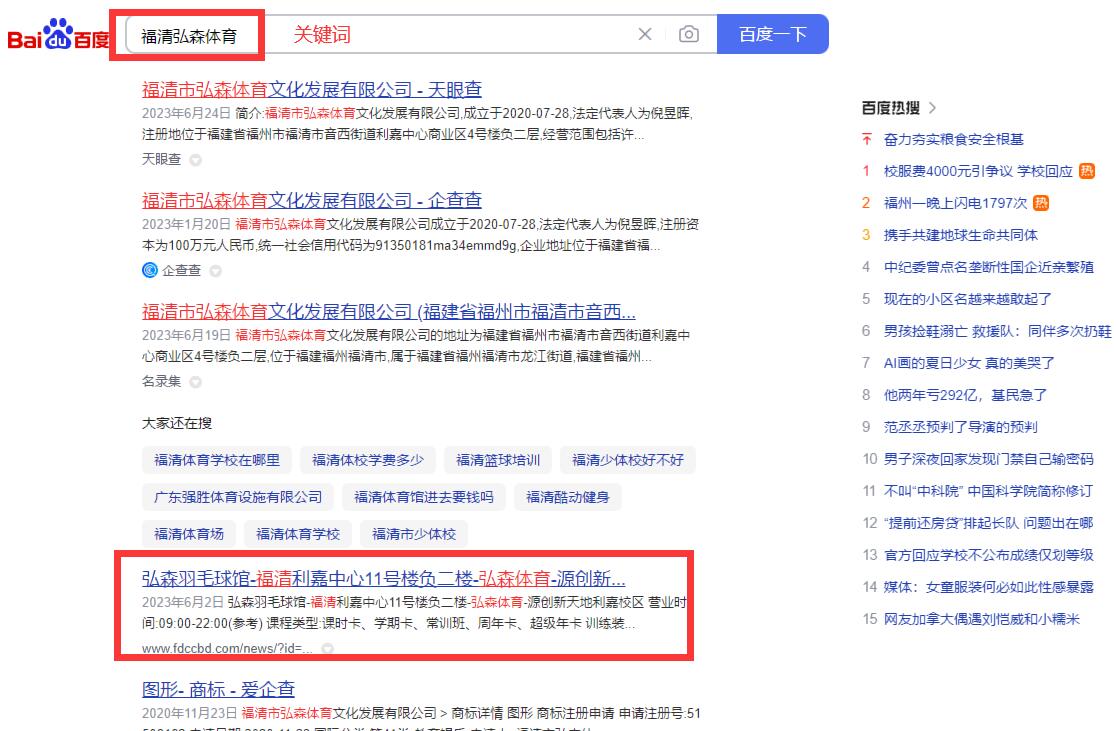1116x731 pixels.
Task: Open hot topic 校服费4000元引争议 学校回应
Action: pyautogui.click(x=978, y=172)
